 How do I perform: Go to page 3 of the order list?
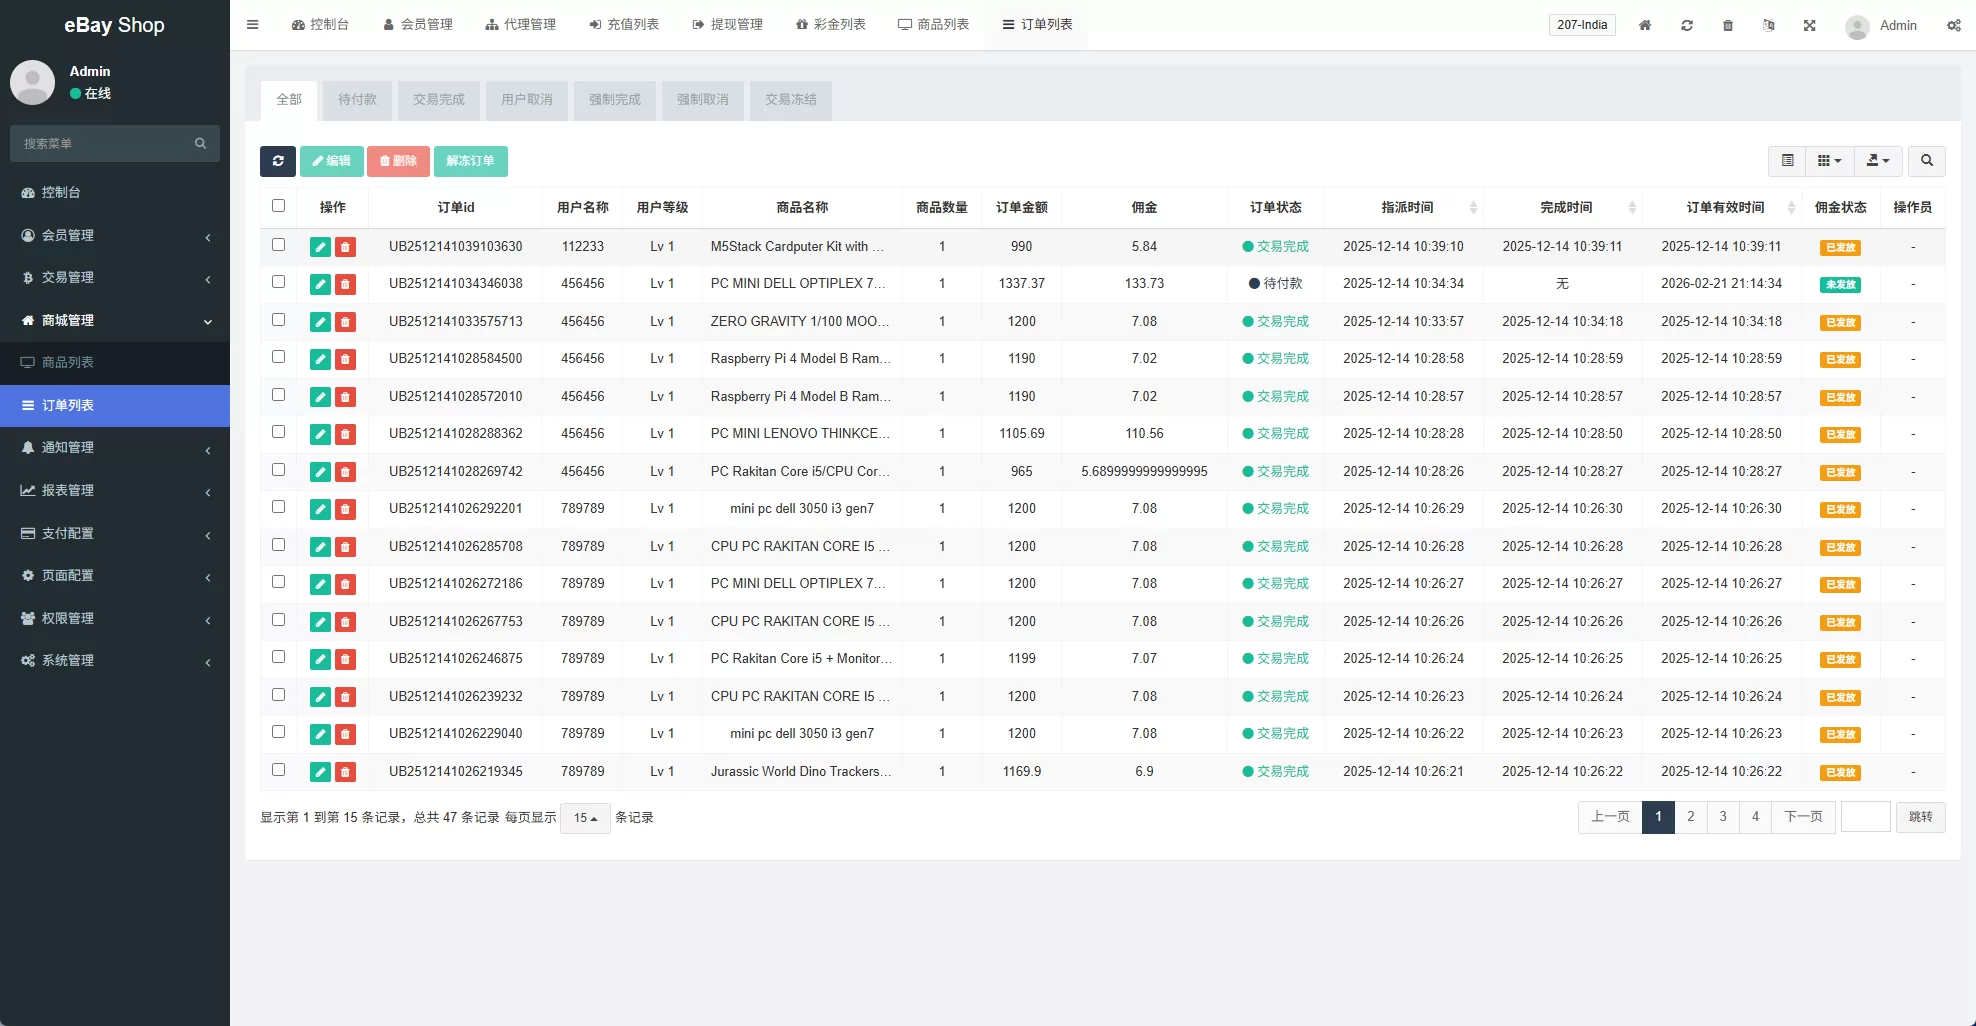point(1722,817)
